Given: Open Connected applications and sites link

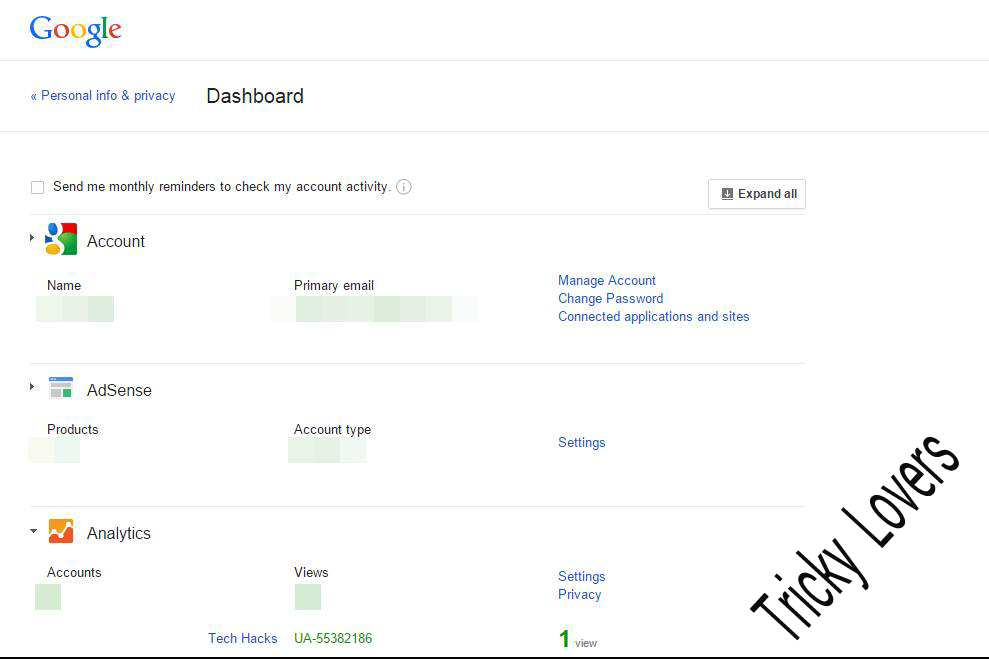Looking at the screenshot, I should [x=653, y=317].
